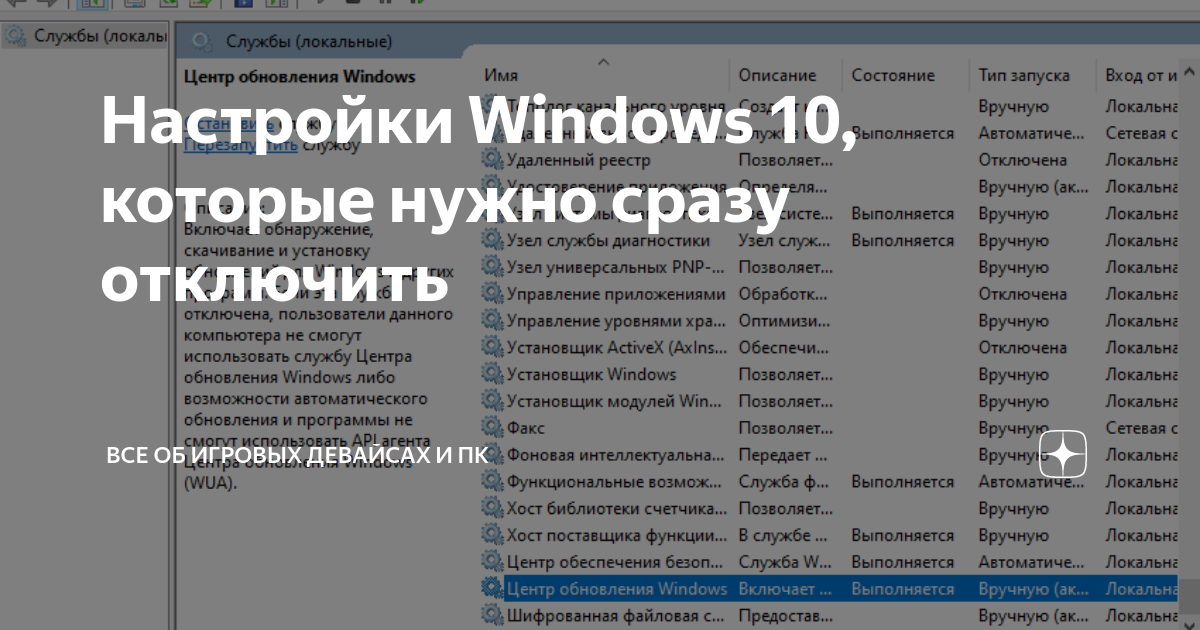
Task: Click the gear icon in the Службы (локальные) header
Action: 202,42
